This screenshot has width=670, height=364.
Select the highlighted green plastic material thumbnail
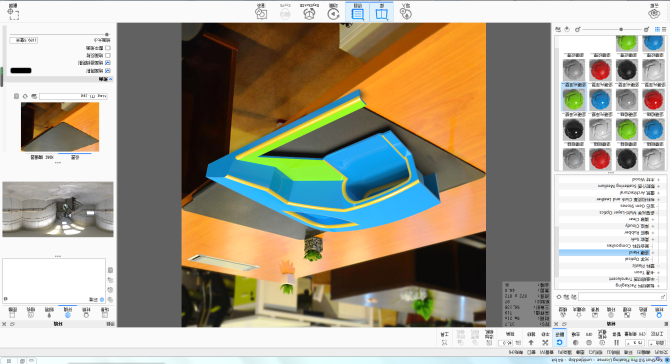[x=573, y=99]
